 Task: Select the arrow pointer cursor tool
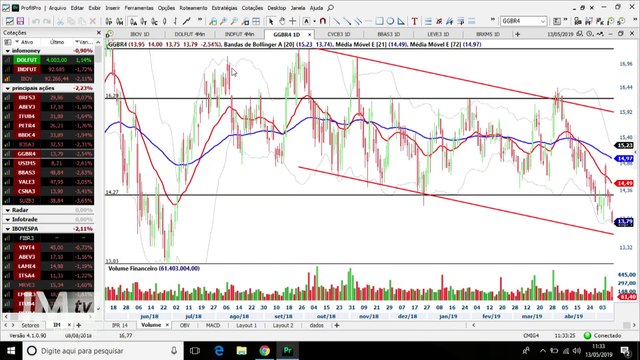coord(271,21)
